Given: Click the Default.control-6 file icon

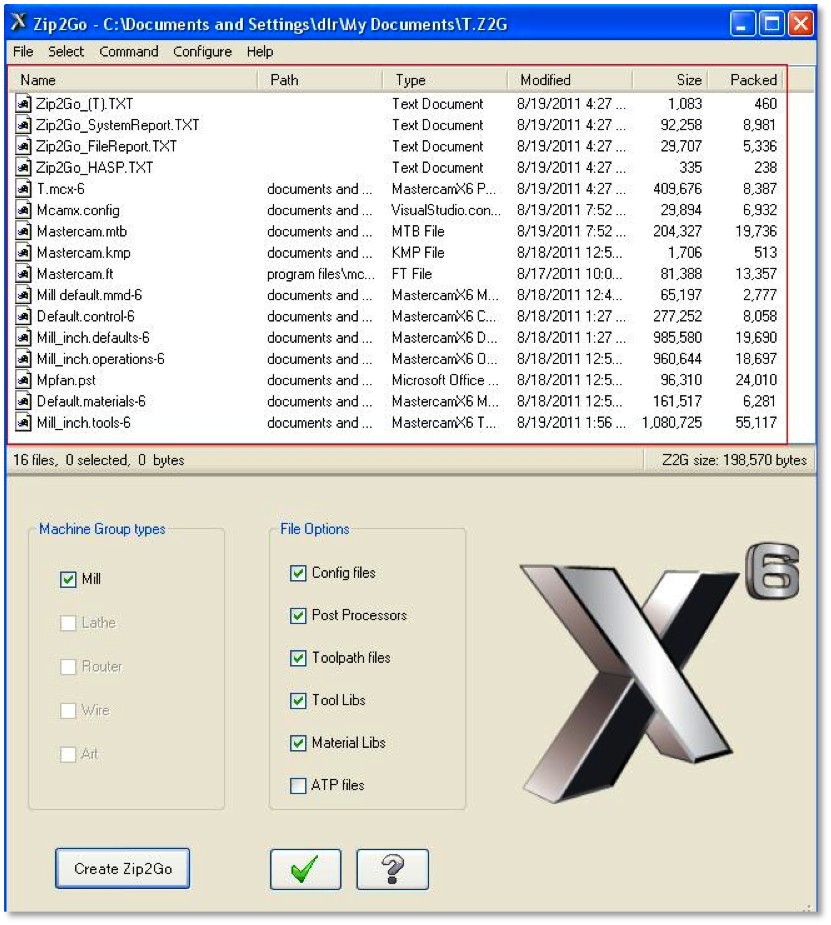Looking at the screenshot, I should pyautogui.click(x=23, y=316).
